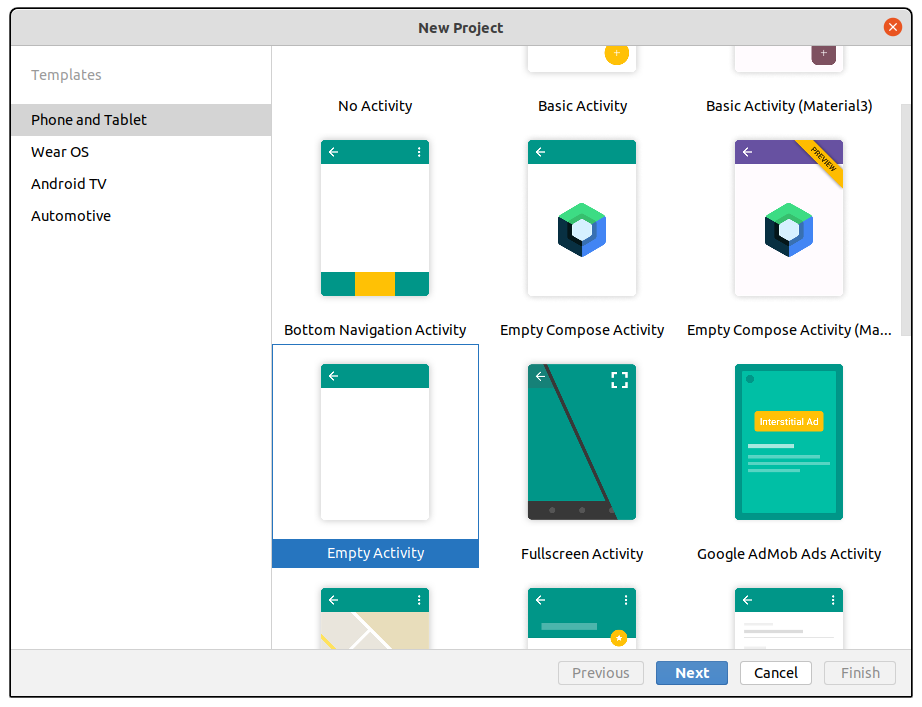Image resolution: width=922 pixels, height=707 pixels.
Task: Click the Google AdMob Ads Activity label
Action: click(789, 554)
